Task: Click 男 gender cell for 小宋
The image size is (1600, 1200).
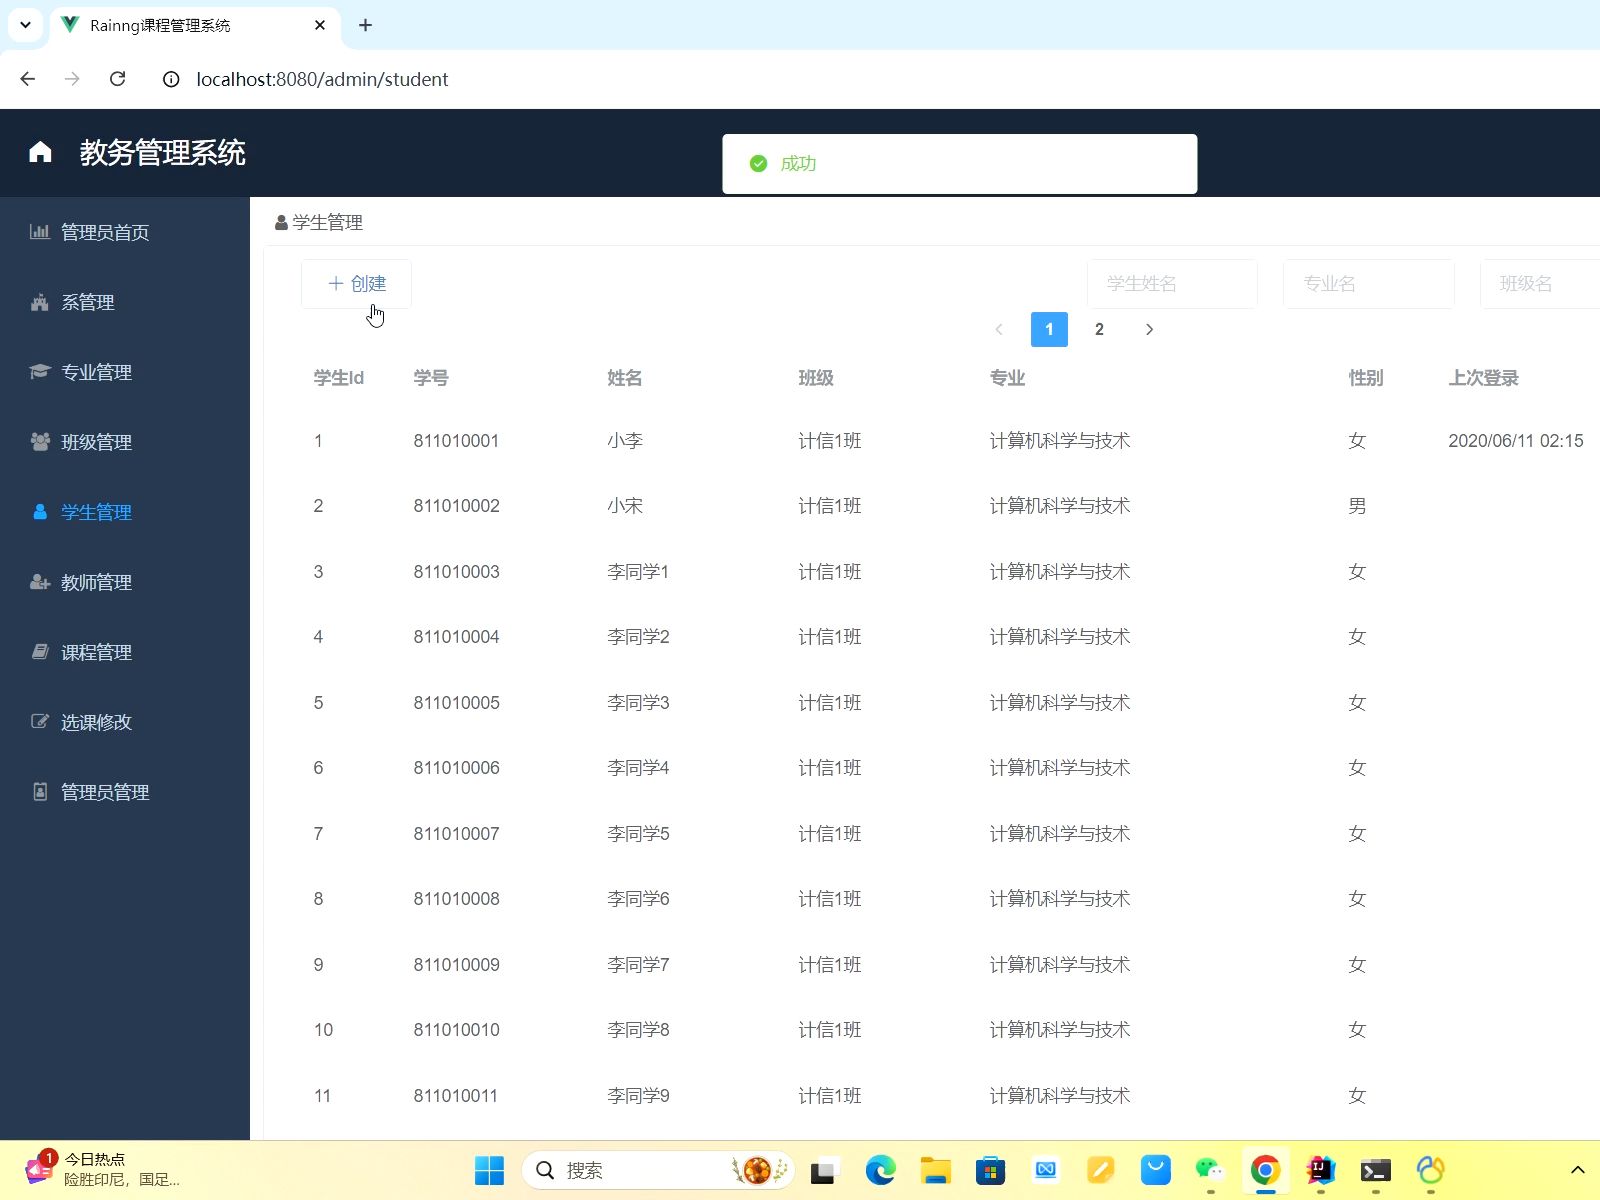Action: click(1357, 506)
